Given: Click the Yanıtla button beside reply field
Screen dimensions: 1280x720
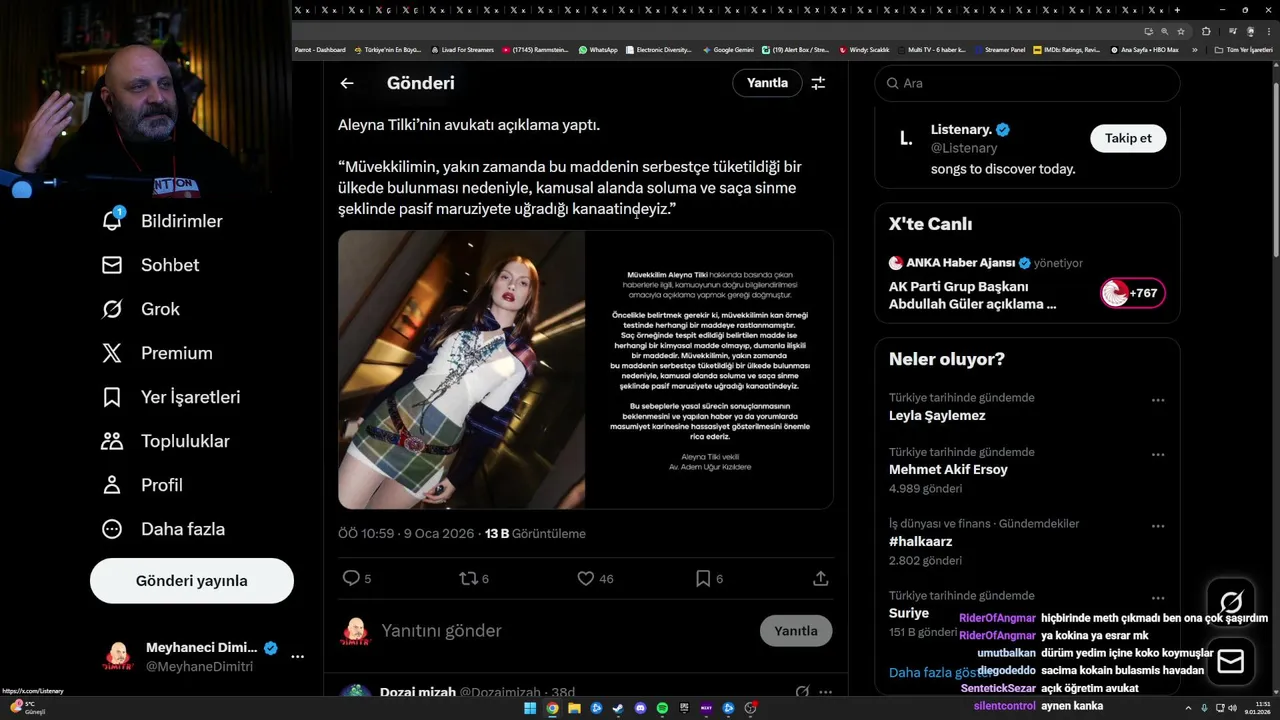Looking at the screenshot, I should click(796, 631).
